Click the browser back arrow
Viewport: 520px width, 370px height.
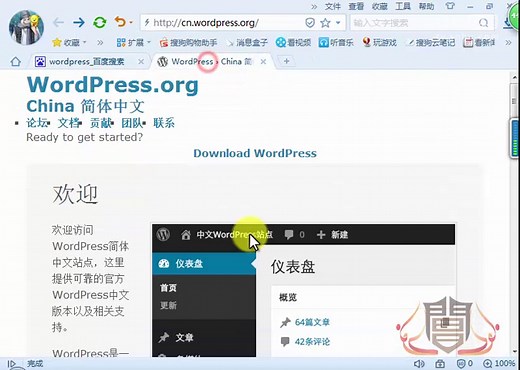click(x=58, y=23)
